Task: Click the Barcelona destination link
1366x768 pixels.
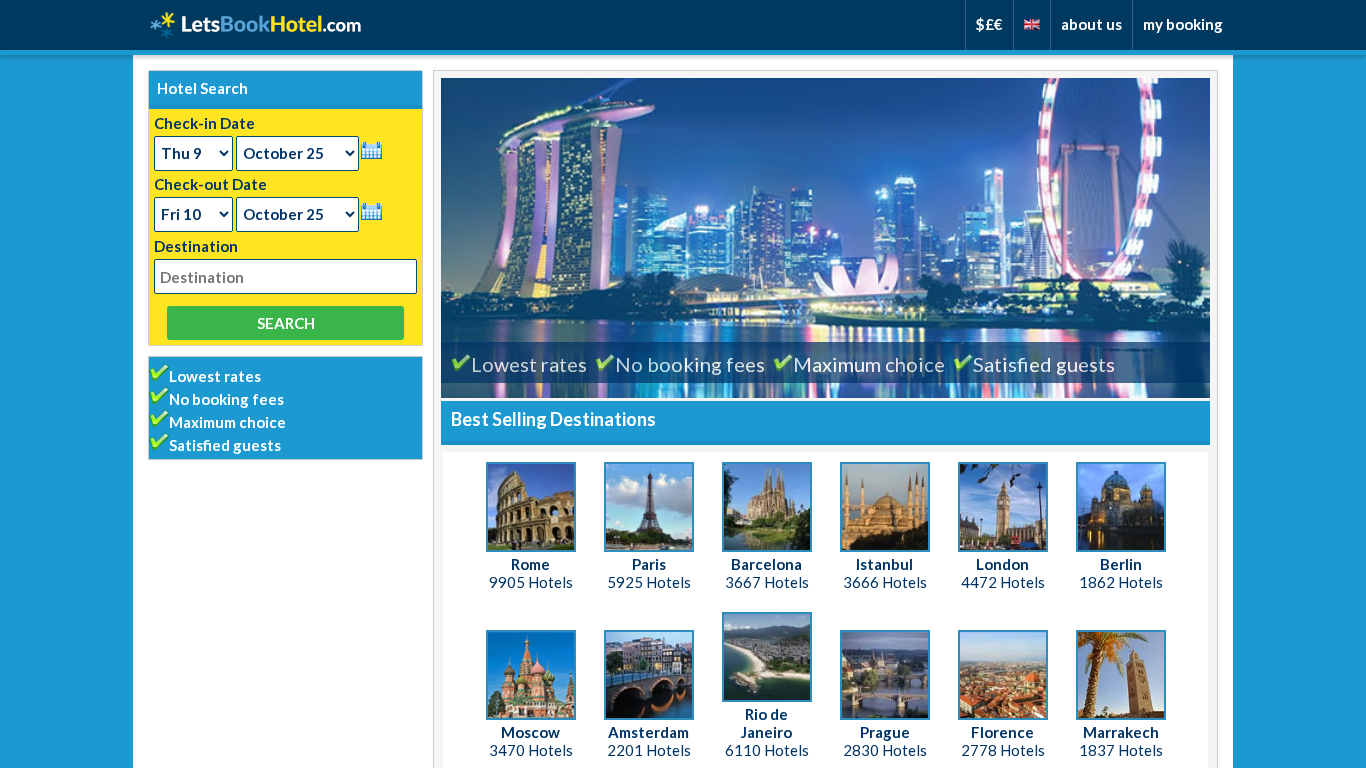Action: 766,565
